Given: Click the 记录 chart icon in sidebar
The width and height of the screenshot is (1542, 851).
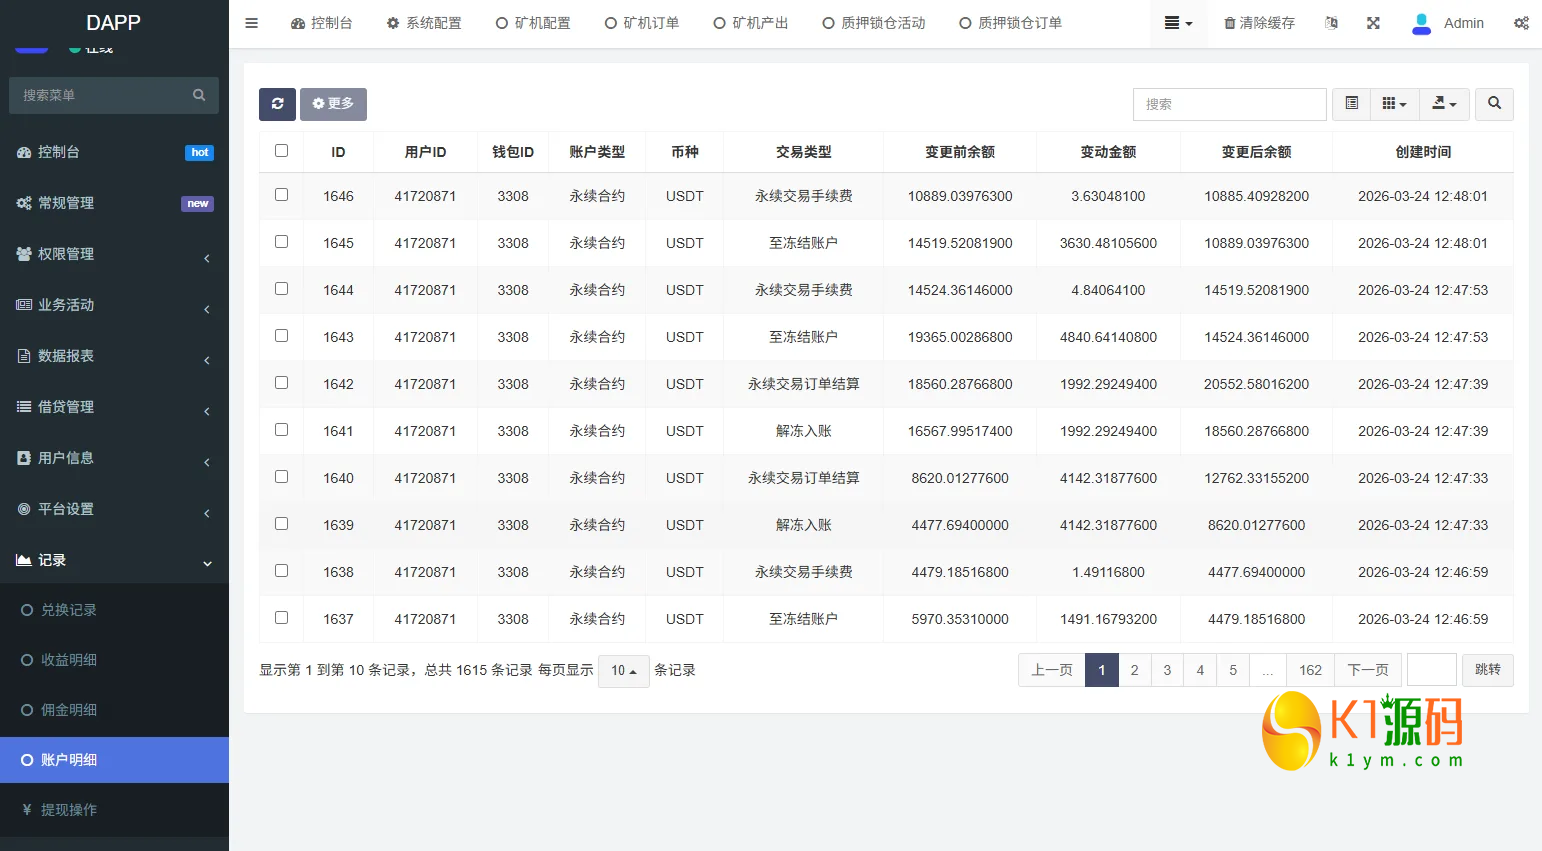Looking at the screenshot, I should pos(24,560).
